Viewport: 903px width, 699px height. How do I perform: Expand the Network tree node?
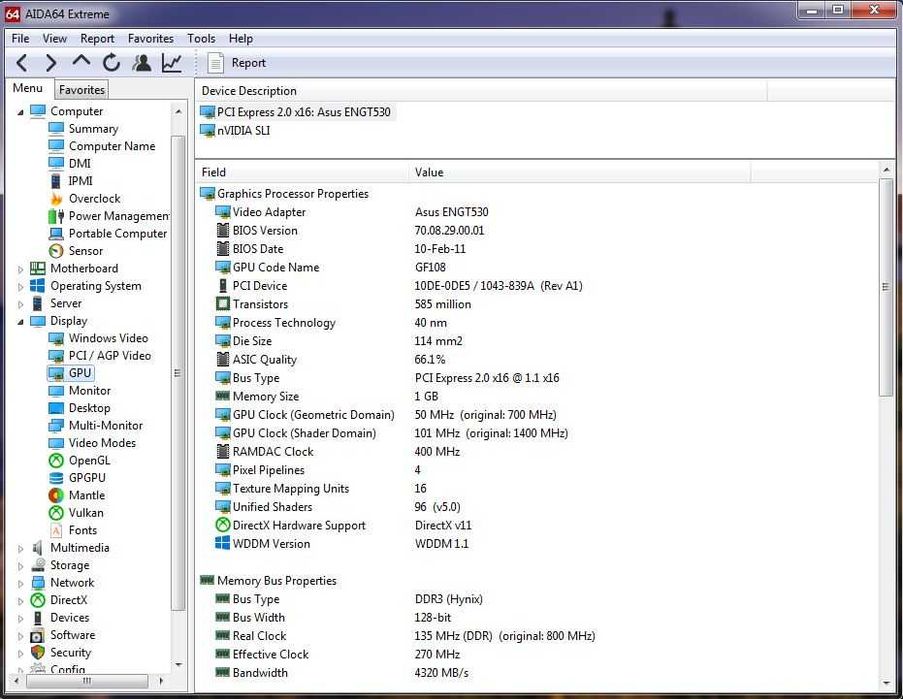[21, 583]
